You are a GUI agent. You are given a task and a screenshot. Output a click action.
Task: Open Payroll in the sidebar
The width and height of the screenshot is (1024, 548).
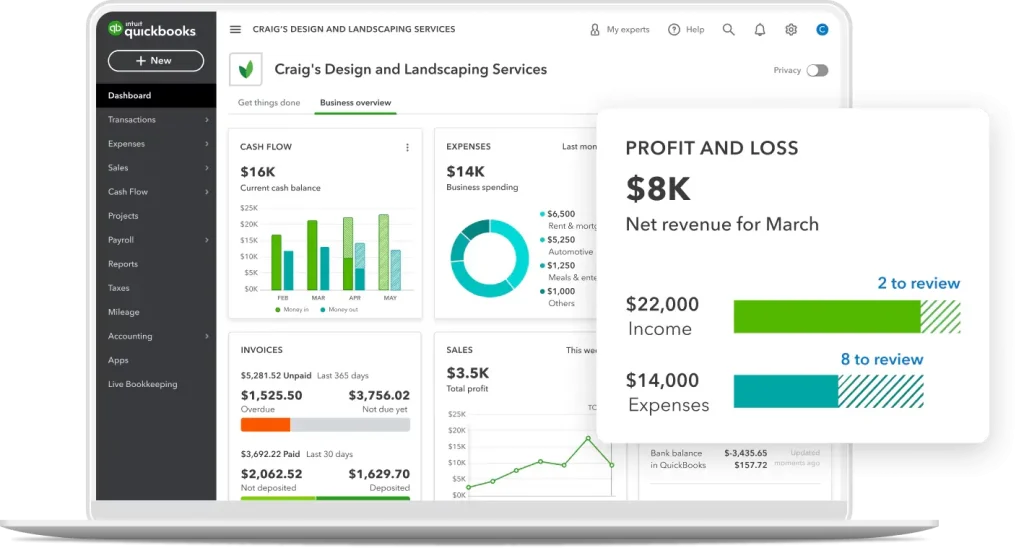point(121,240)
